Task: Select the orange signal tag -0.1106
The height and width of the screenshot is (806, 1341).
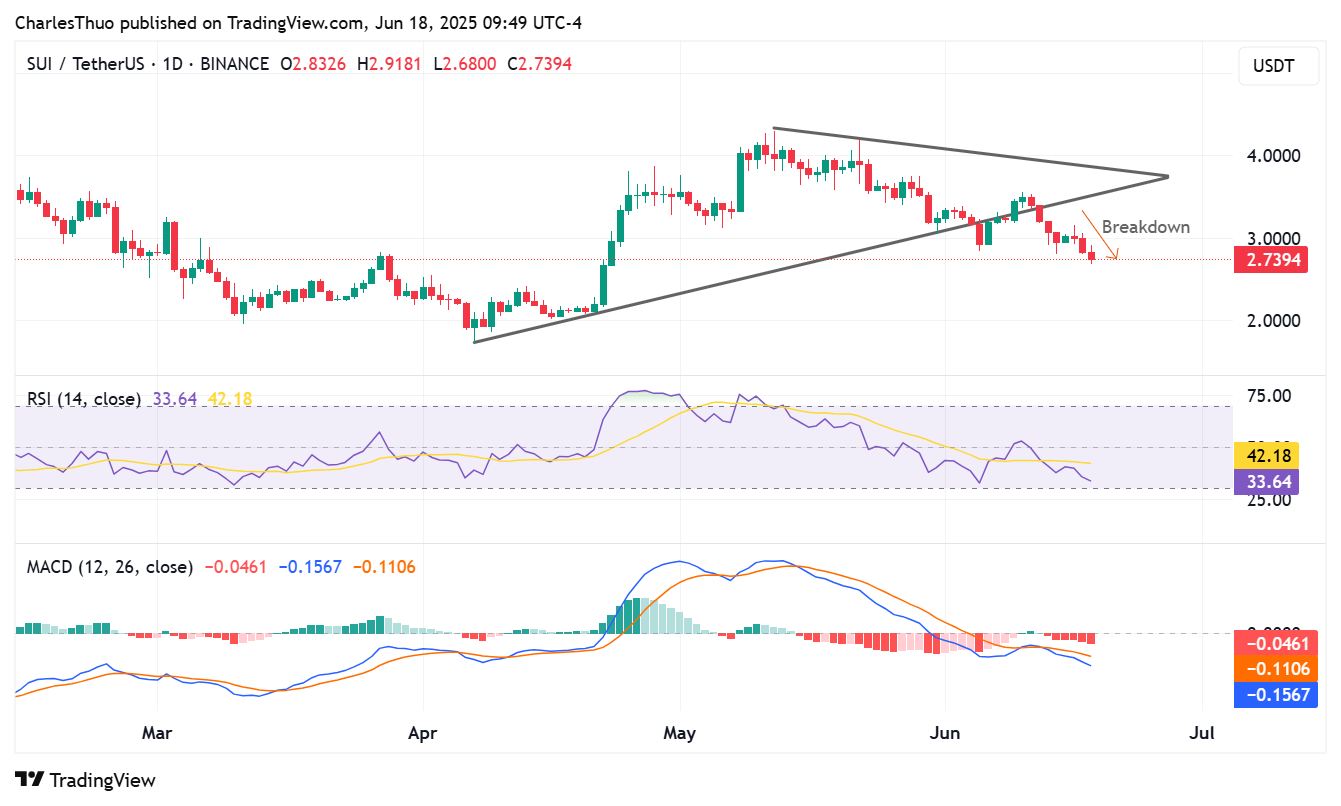Action: pyautogui.click(x=1274, y=669)
